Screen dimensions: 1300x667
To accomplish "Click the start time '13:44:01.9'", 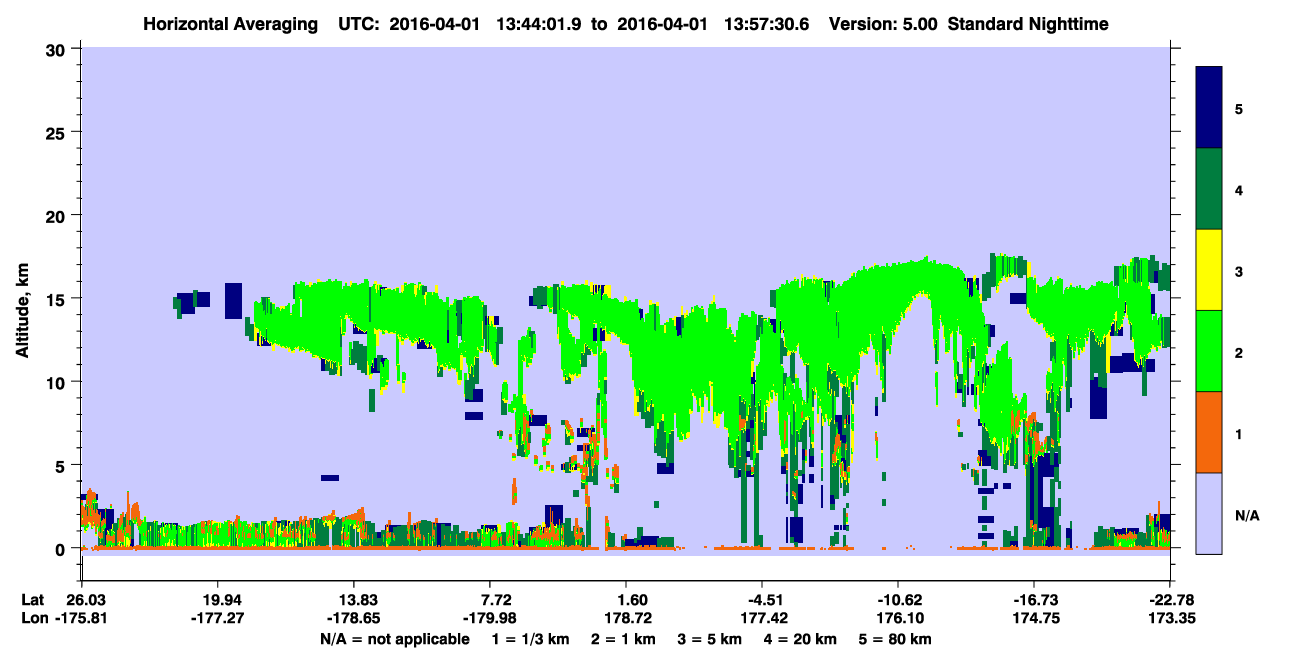I will (x=541, y=23).
